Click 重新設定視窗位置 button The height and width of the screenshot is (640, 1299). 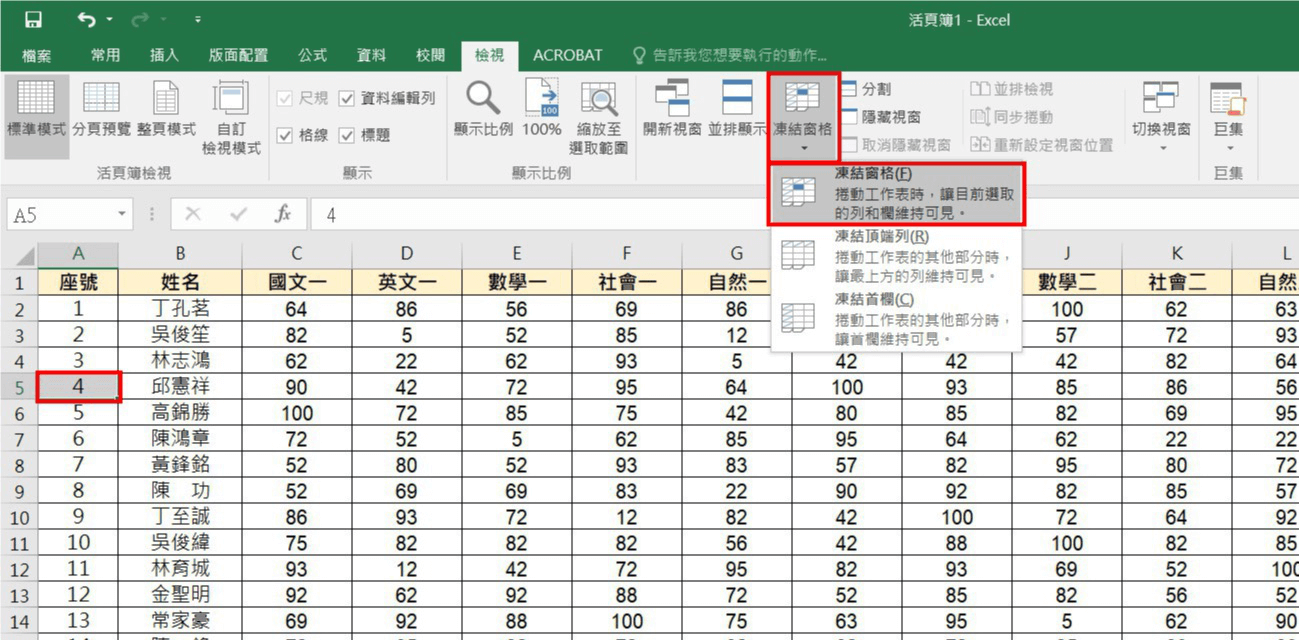coord(1041,145)
